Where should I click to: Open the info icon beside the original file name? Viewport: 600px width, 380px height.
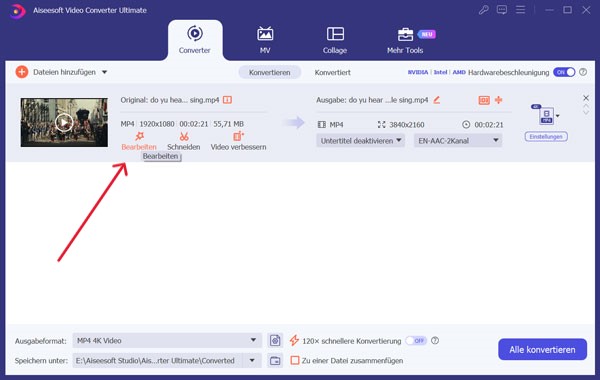227,100
